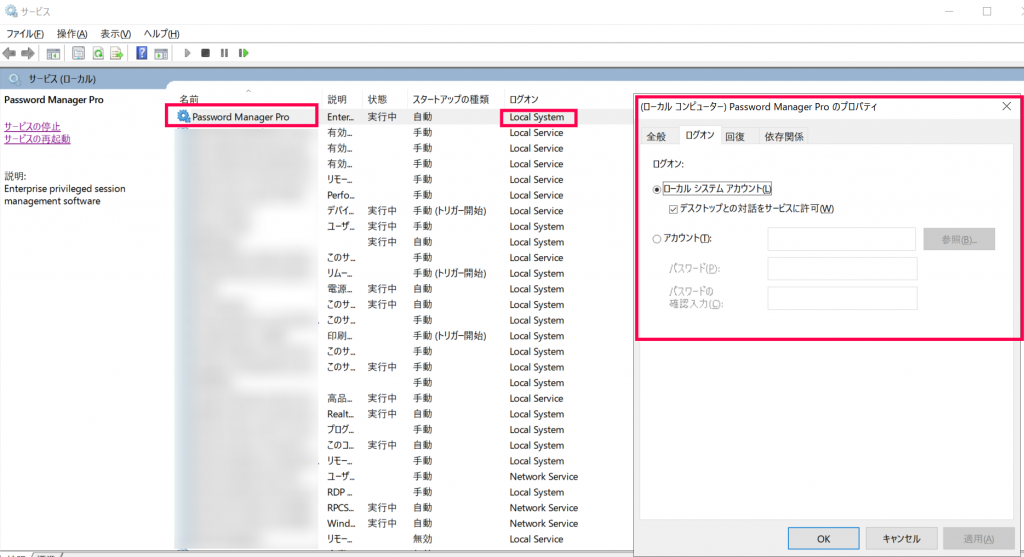Sort list by 名前 column header
The width and height of the screenshot is (1024, 557).
189,99
